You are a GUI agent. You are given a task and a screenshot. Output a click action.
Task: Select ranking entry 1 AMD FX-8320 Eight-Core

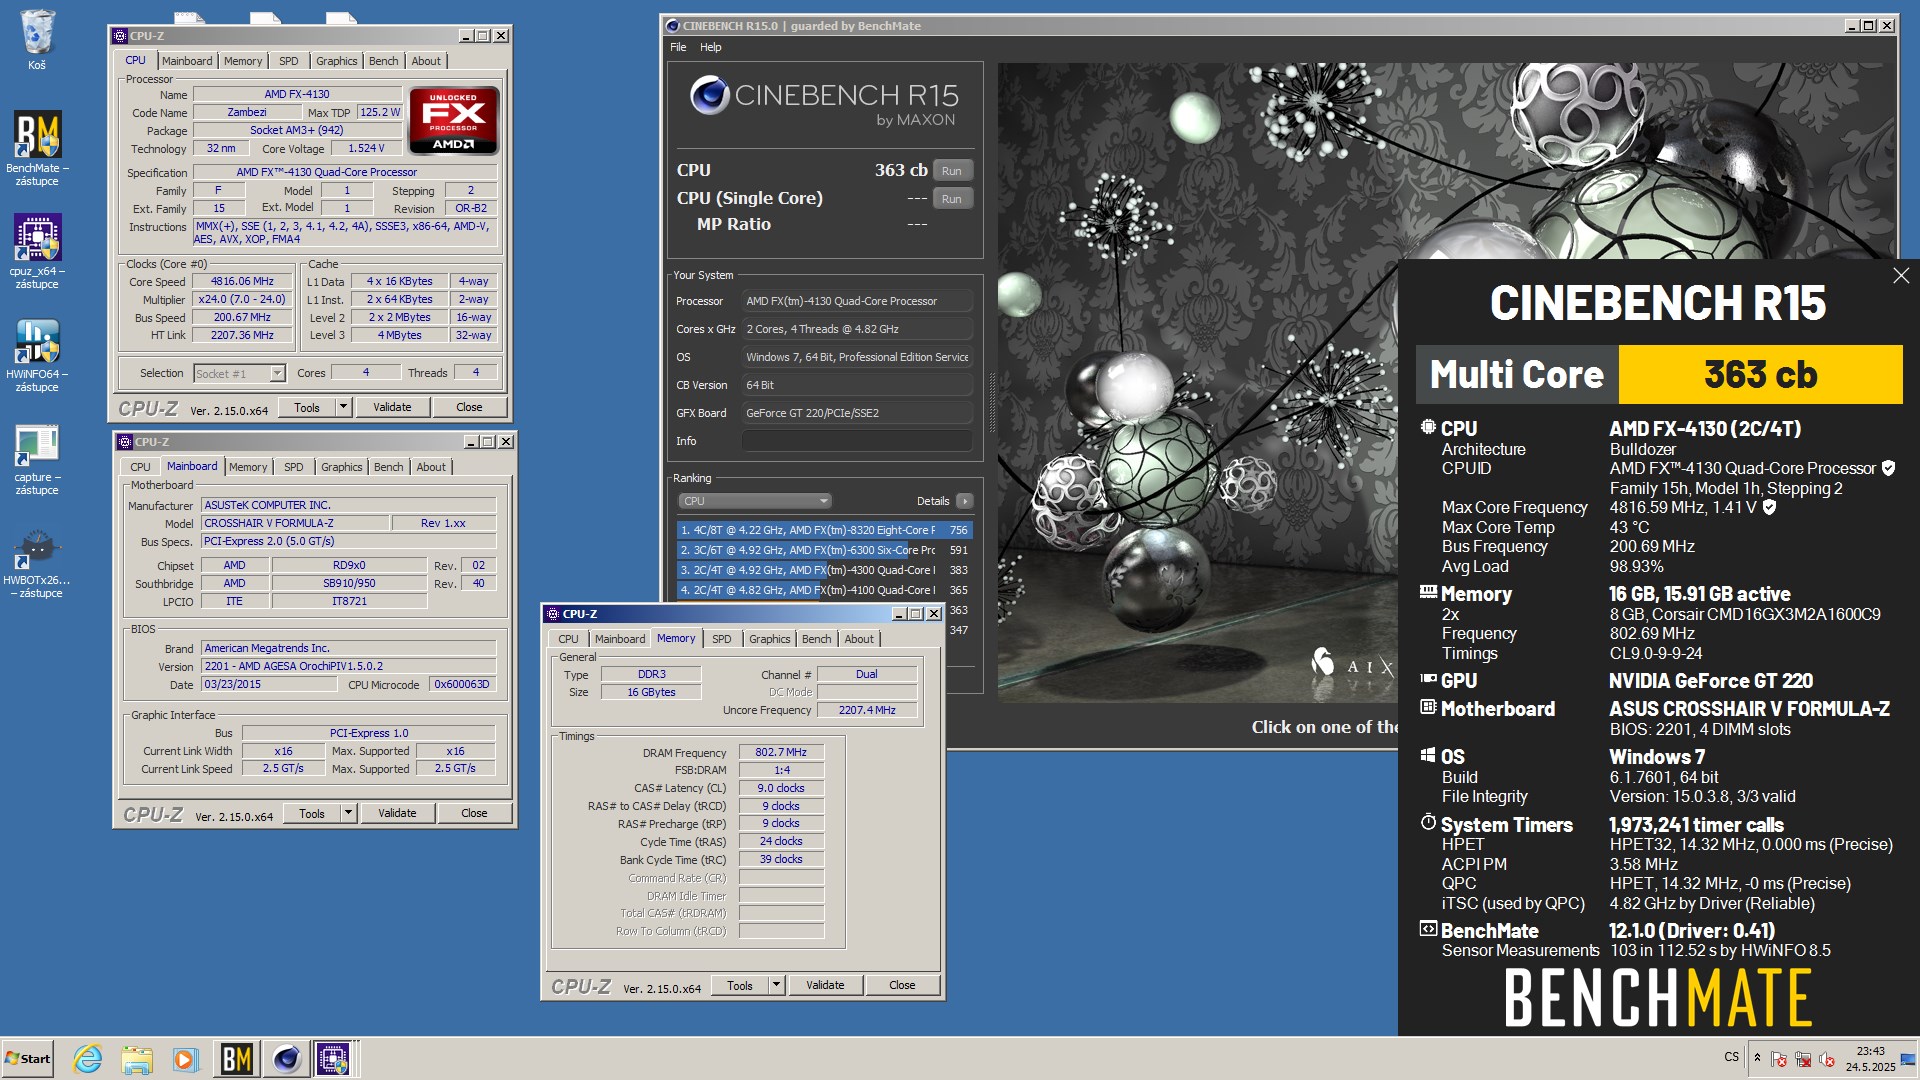823,530
